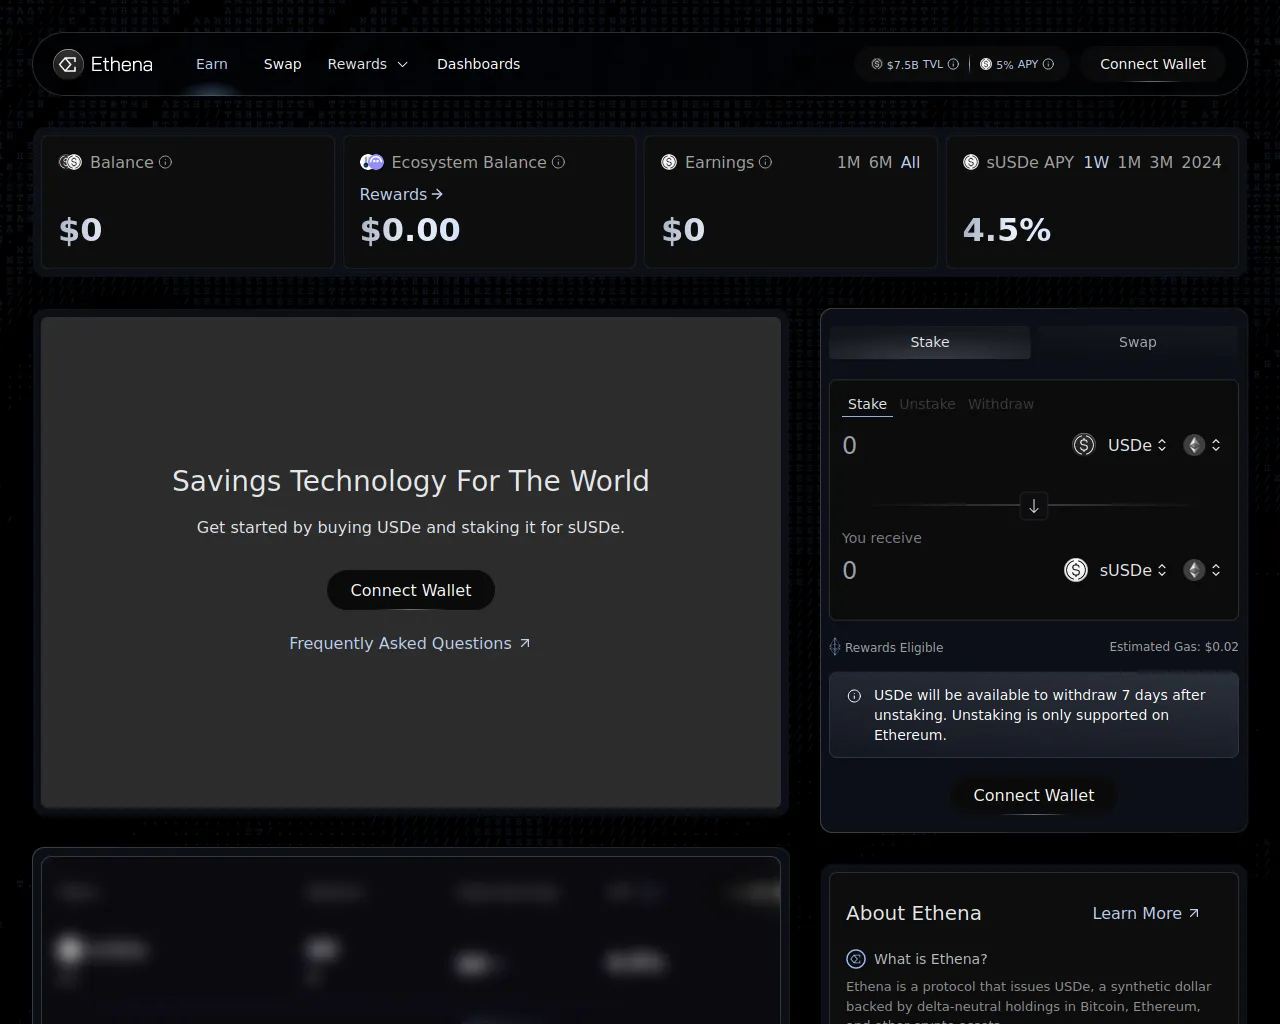Click the Balance info icon
The width and height of the screenshot is (1280, 1024).
[x=165, y=162]
